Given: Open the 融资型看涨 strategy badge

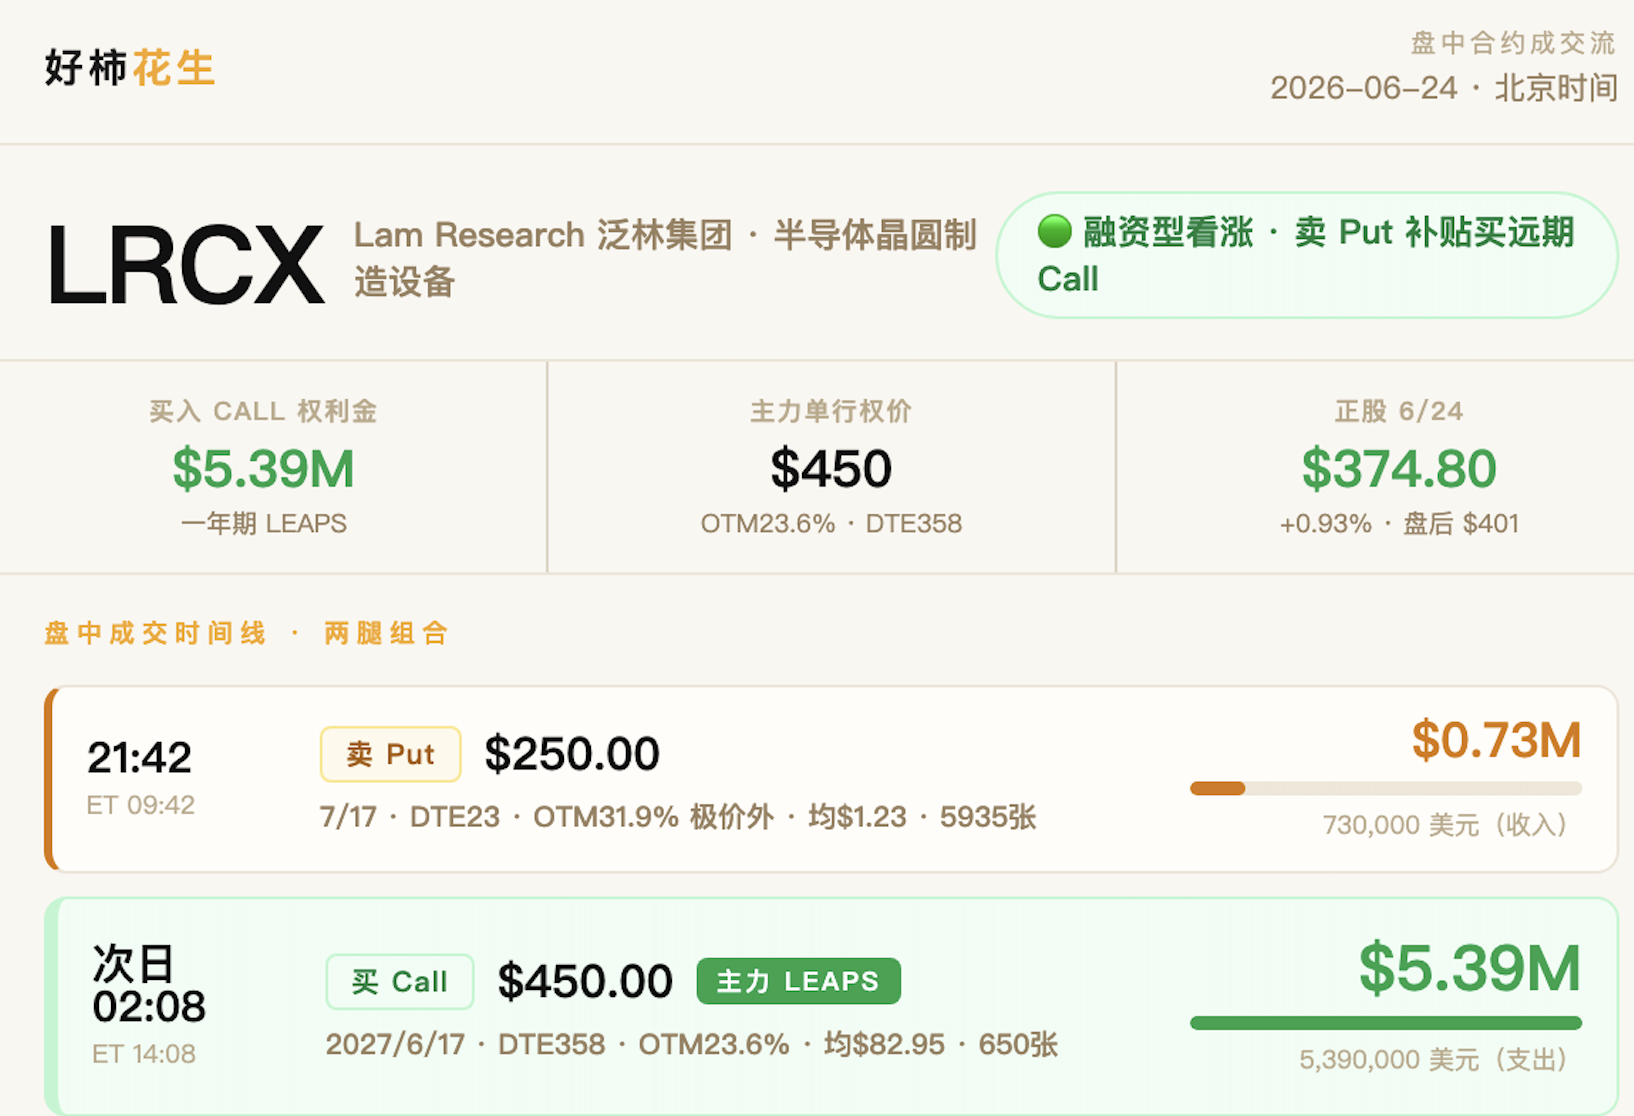Looking at the screenshot, I should [x=1306, y=255].
